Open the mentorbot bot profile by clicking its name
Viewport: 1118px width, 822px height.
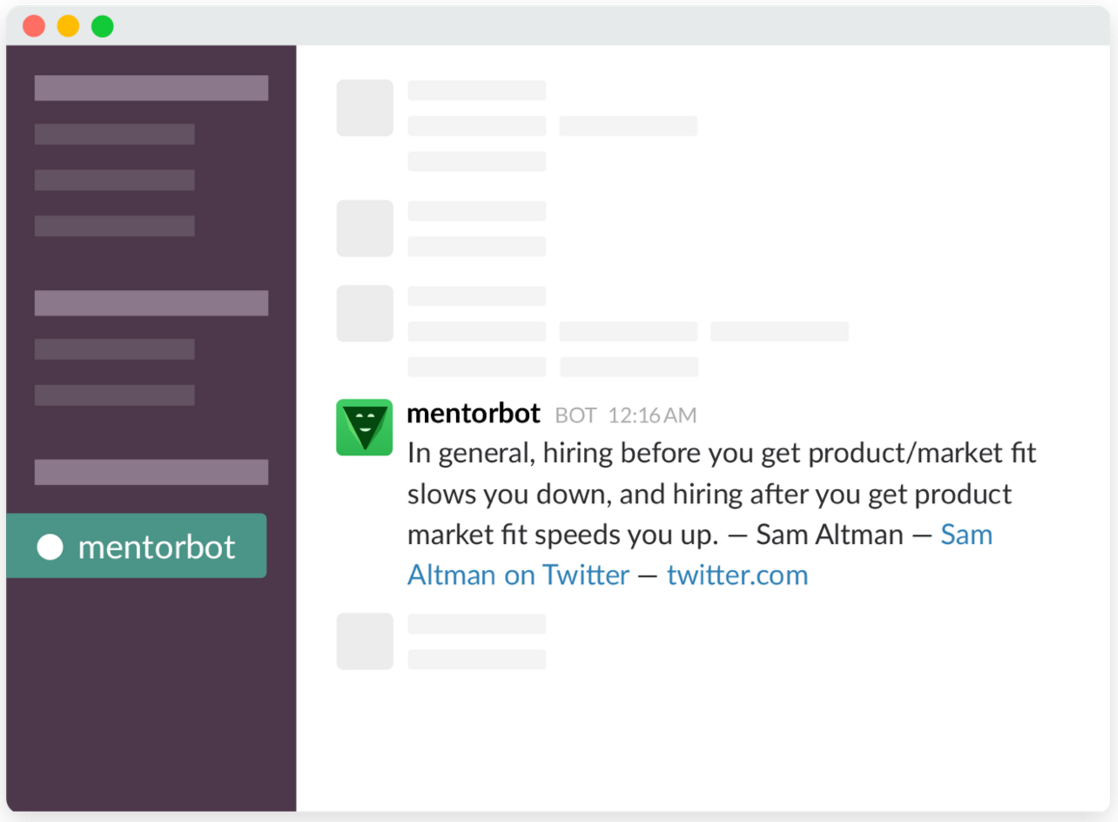click(473, 413)
